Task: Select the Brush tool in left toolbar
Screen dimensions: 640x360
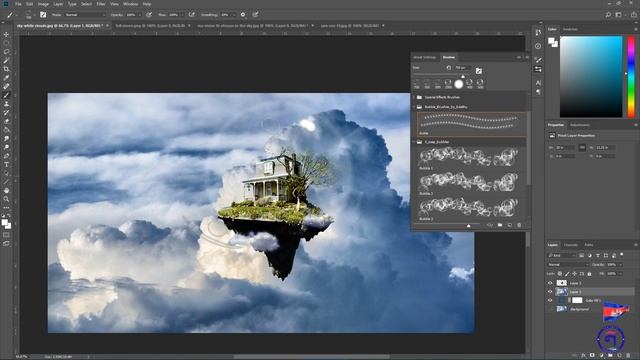Action: pyautogui.click(x=6, y=95)
